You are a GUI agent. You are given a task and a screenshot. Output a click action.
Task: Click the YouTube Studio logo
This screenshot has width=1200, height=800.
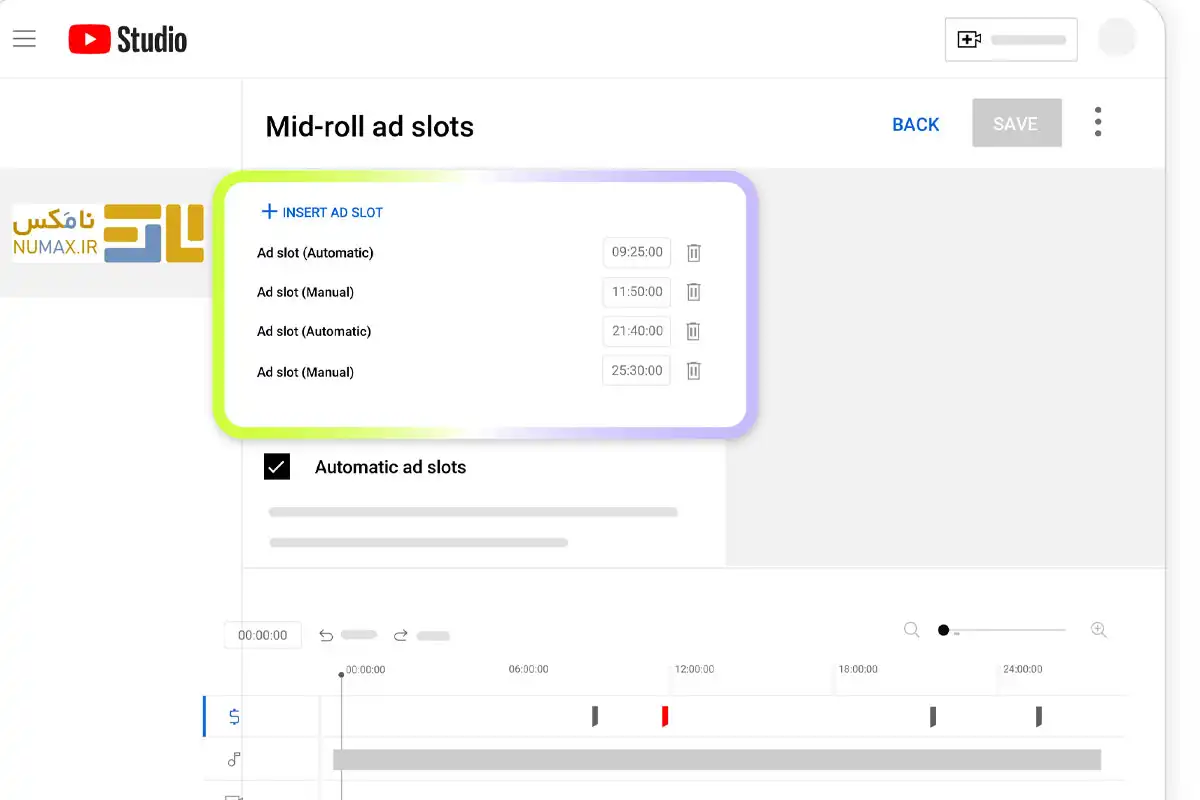click(128, 39)
